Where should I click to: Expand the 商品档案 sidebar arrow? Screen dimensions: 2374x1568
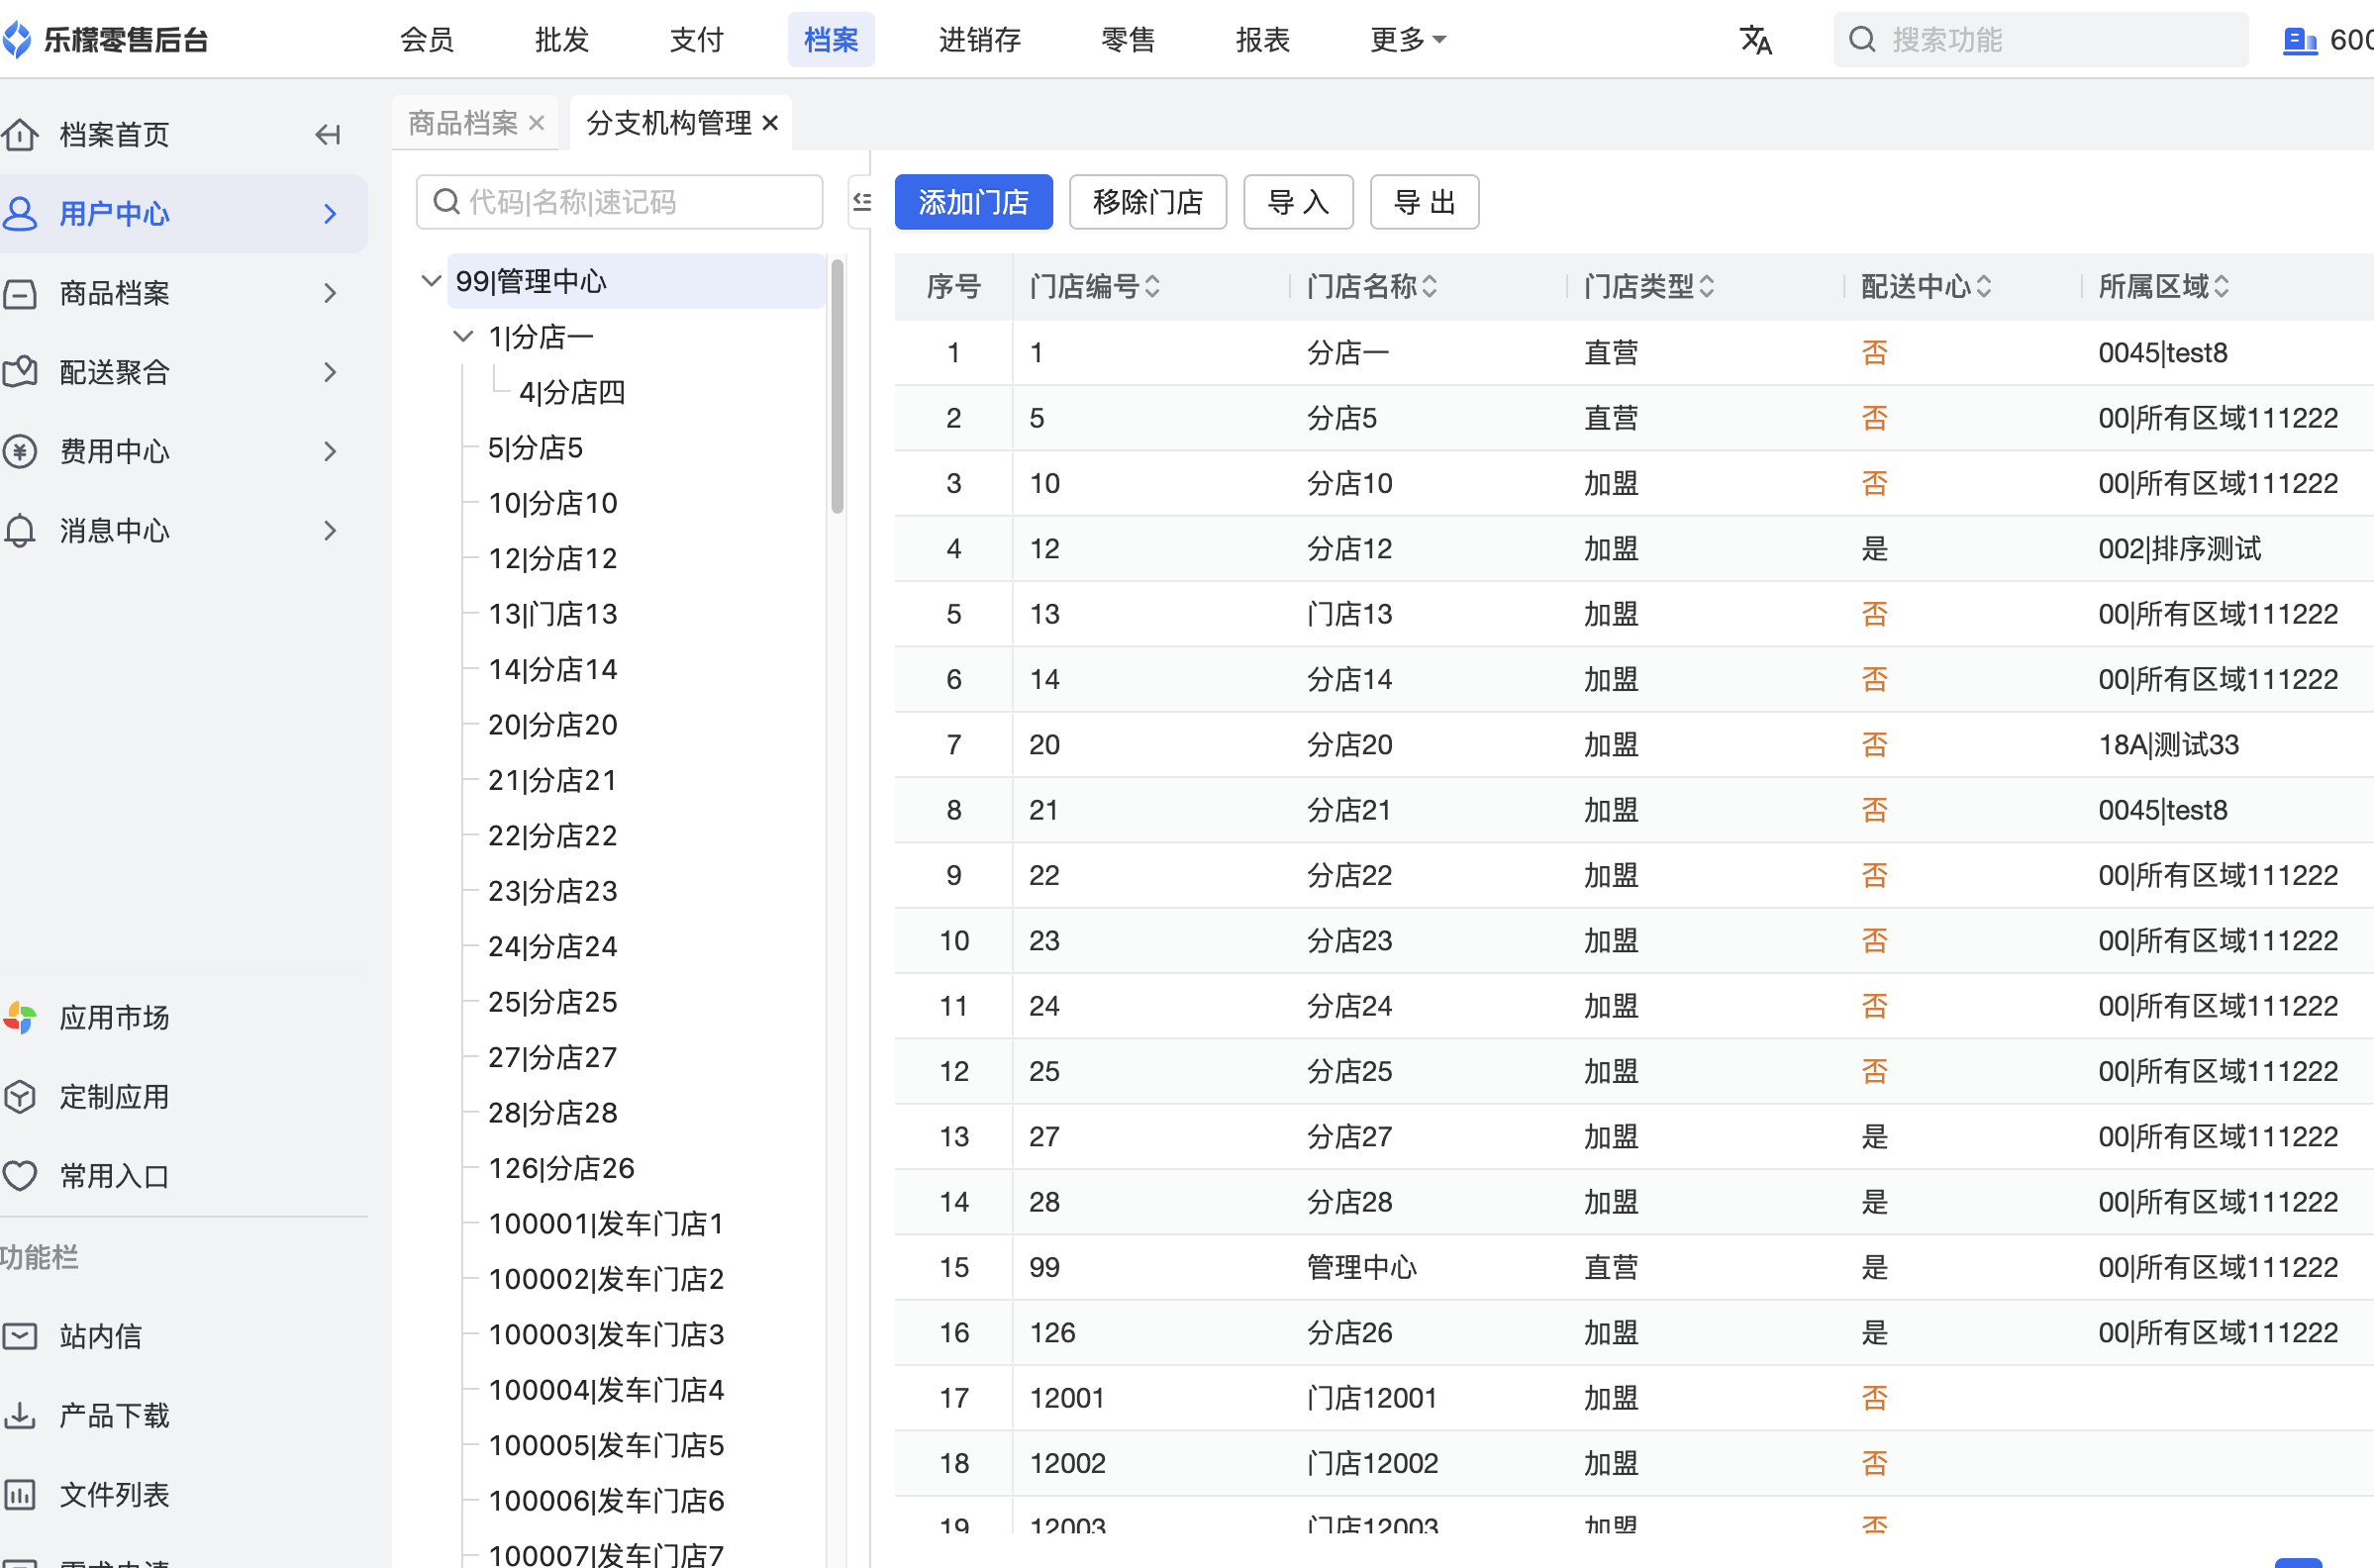click(330, 293)
